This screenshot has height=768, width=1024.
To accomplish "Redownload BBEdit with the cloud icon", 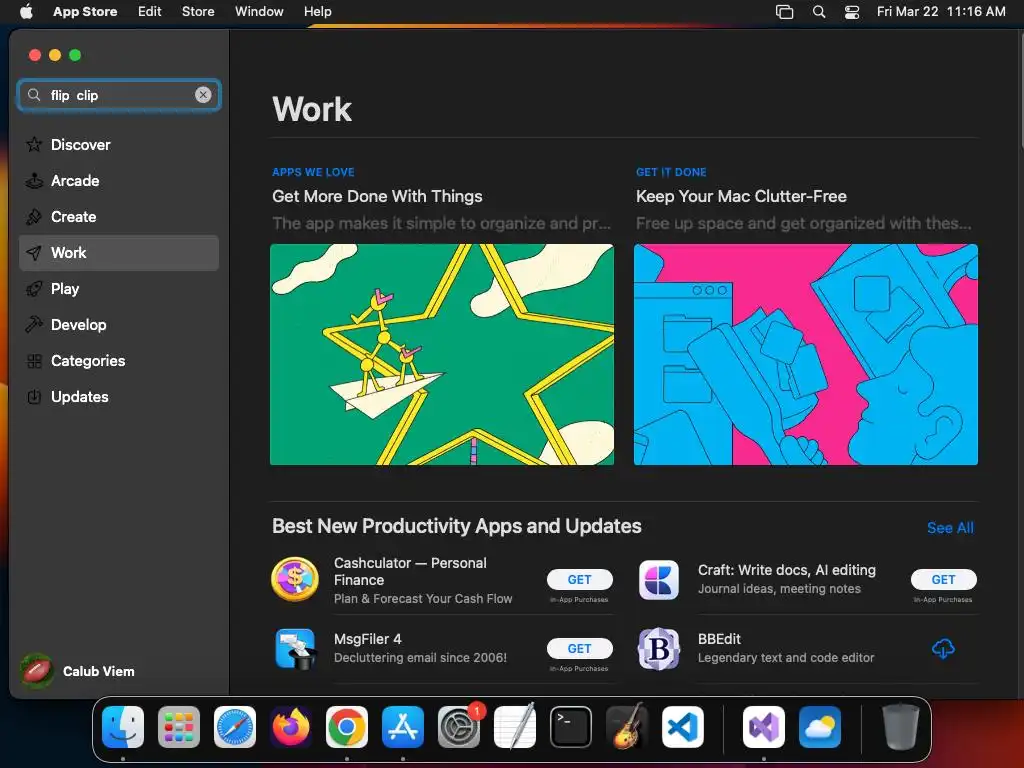I will click(x=943, y=648).
